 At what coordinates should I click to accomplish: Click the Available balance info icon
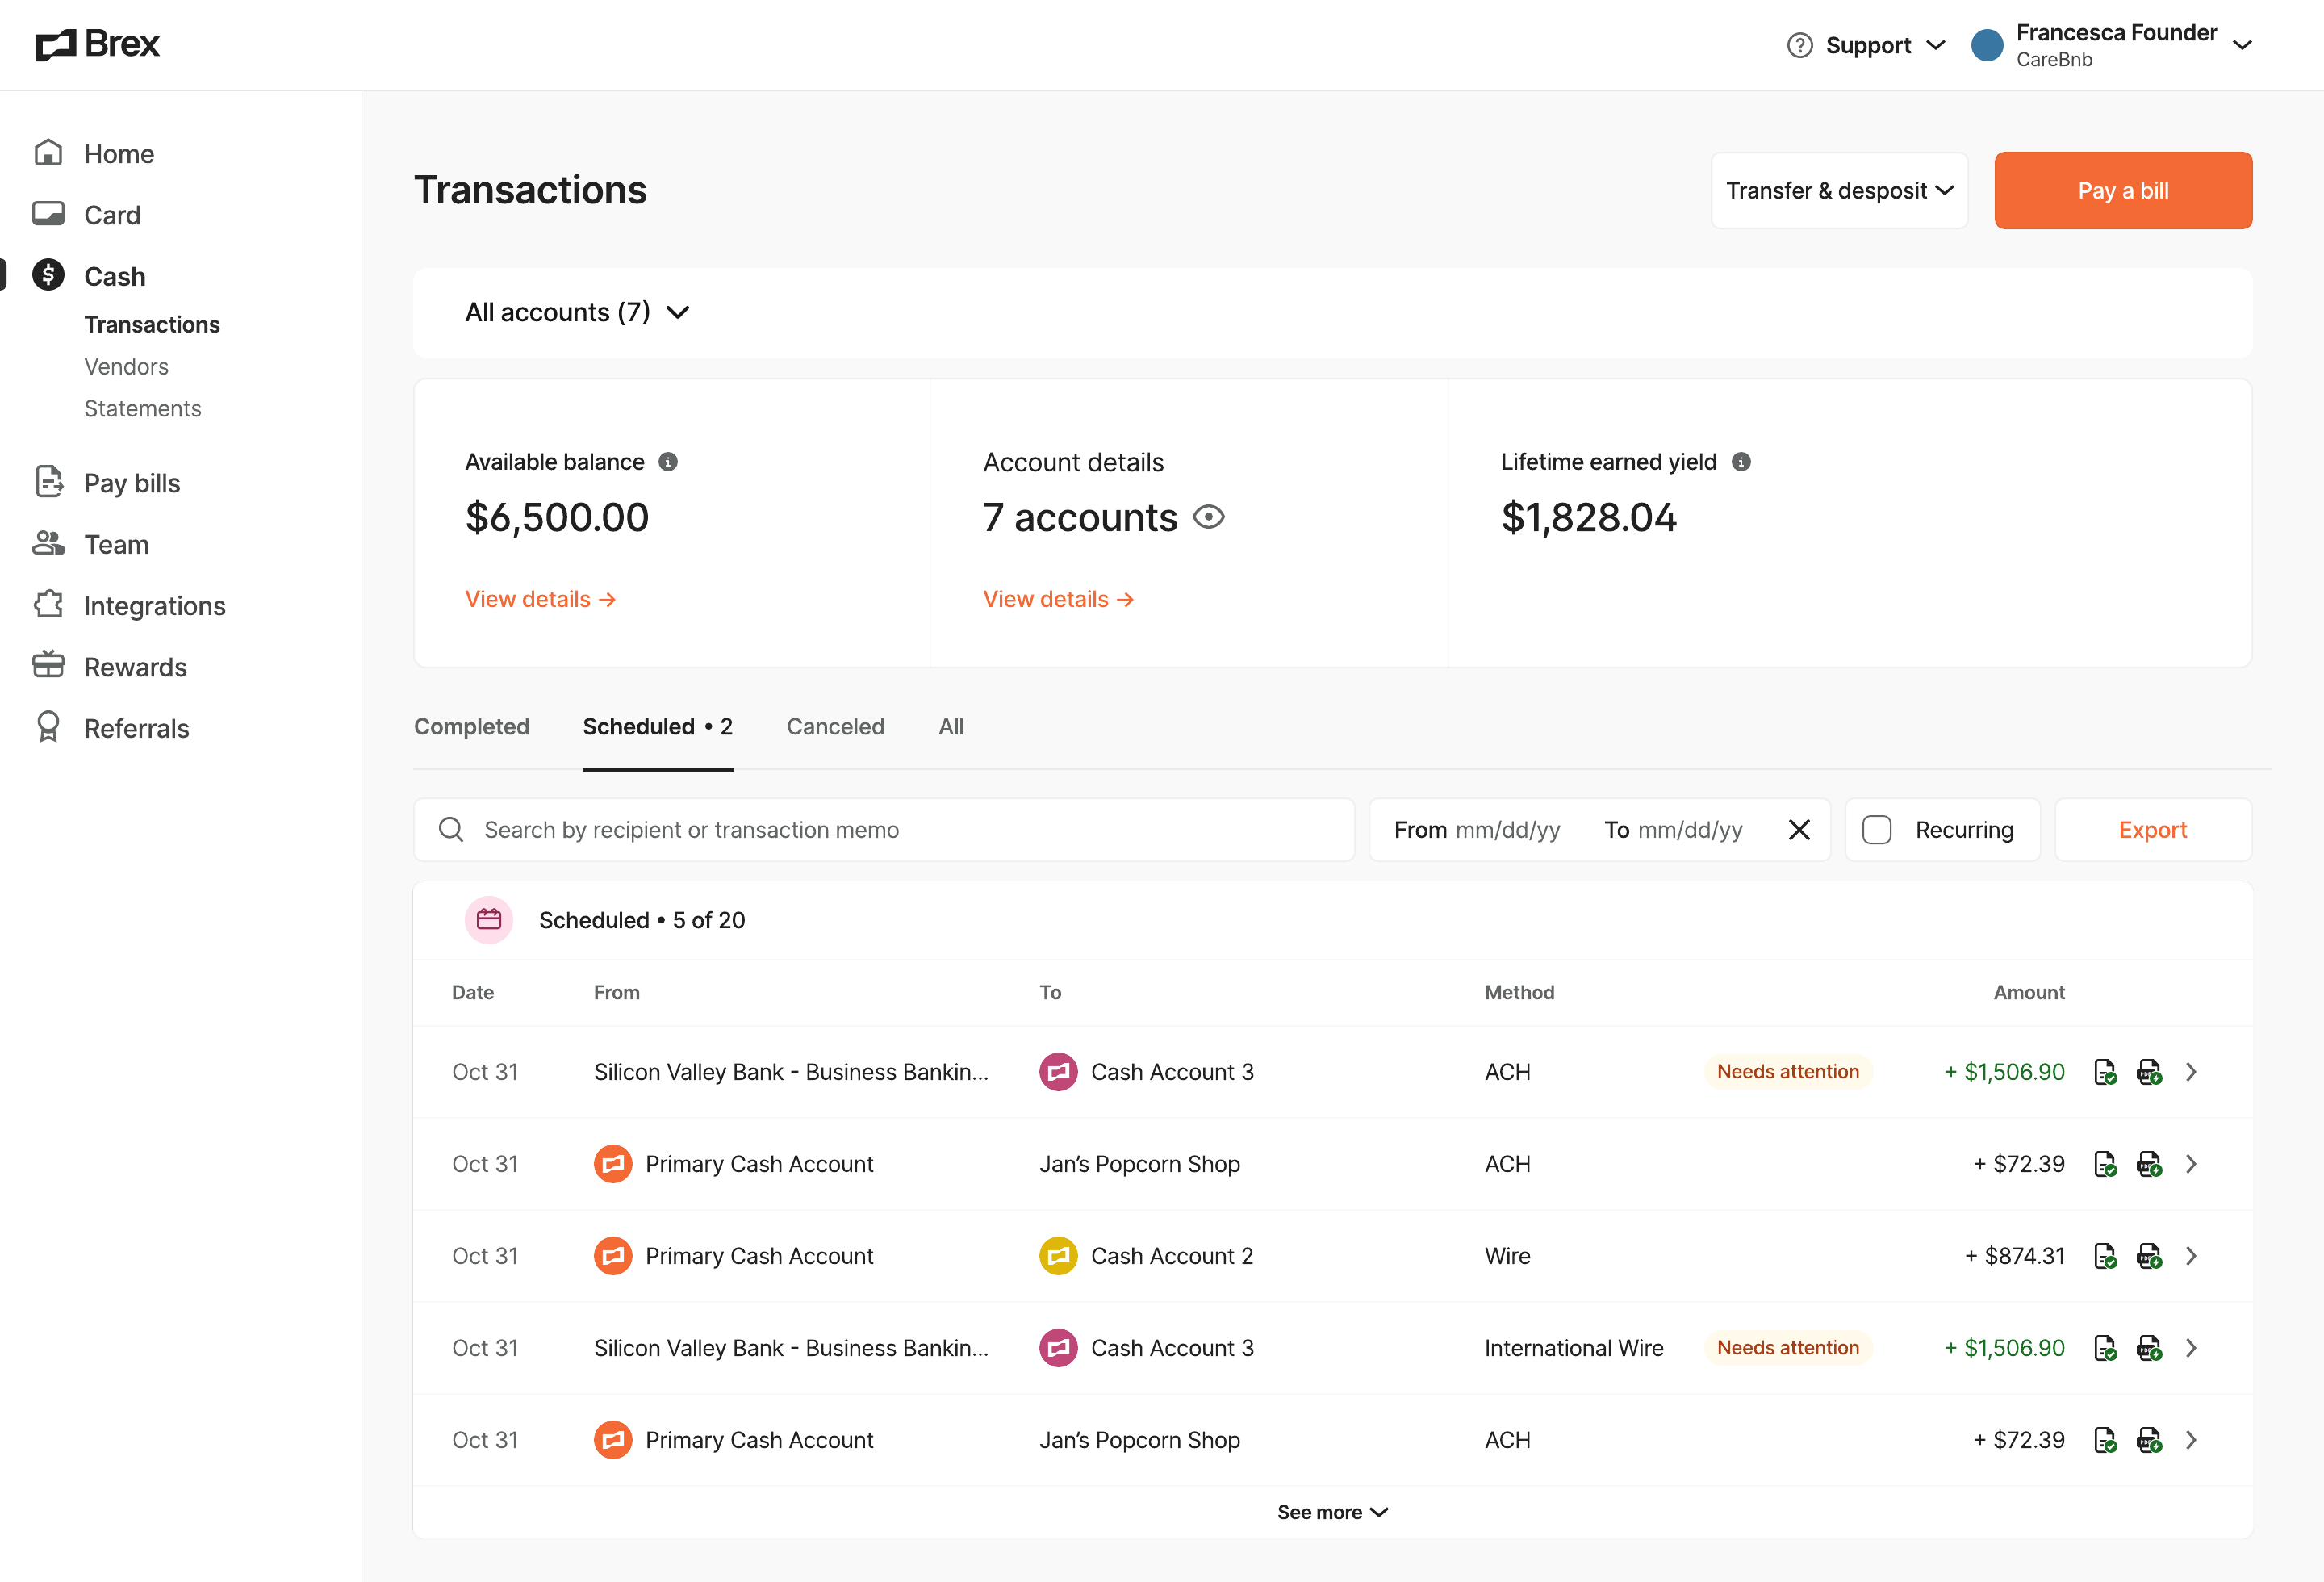[x=668, y=462]
